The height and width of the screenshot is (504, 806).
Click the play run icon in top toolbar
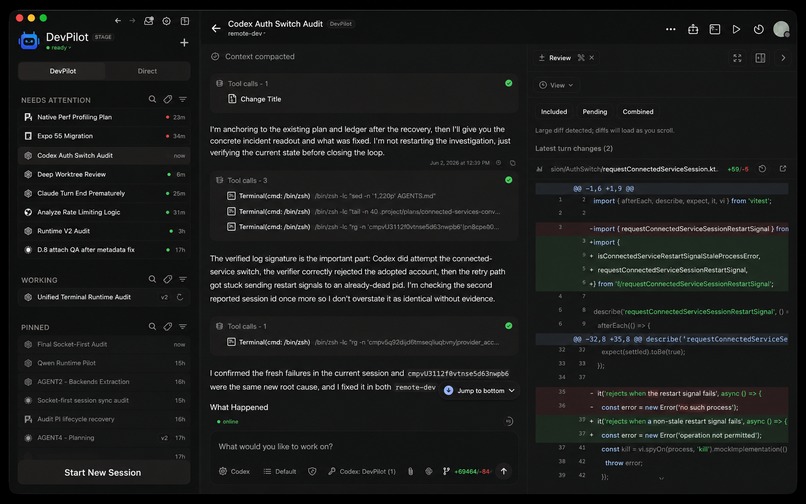coord(736,29)
